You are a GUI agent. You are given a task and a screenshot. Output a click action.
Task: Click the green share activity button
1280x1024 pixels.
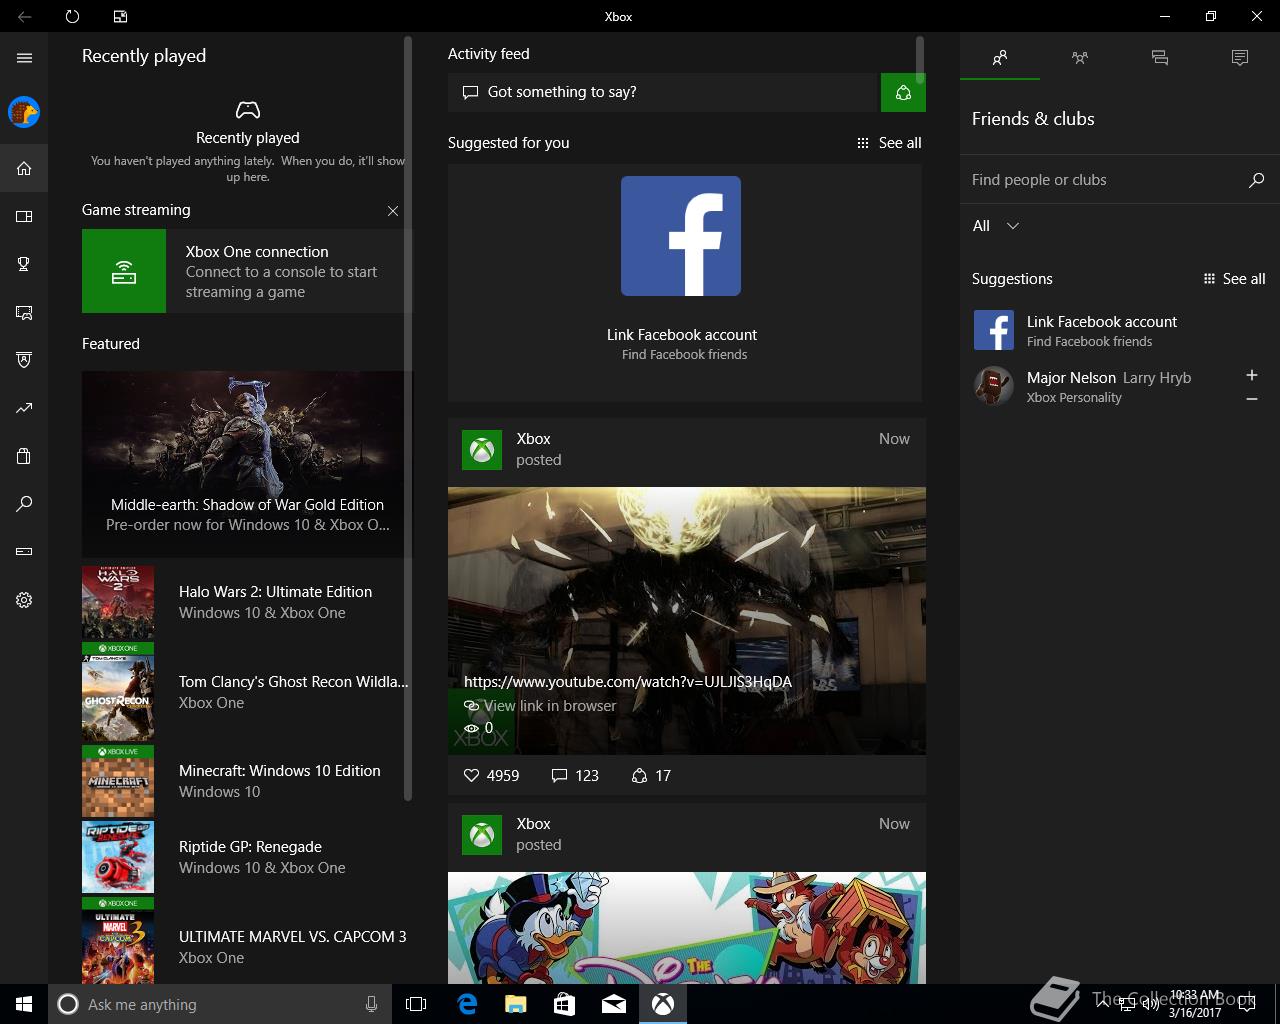903,92
